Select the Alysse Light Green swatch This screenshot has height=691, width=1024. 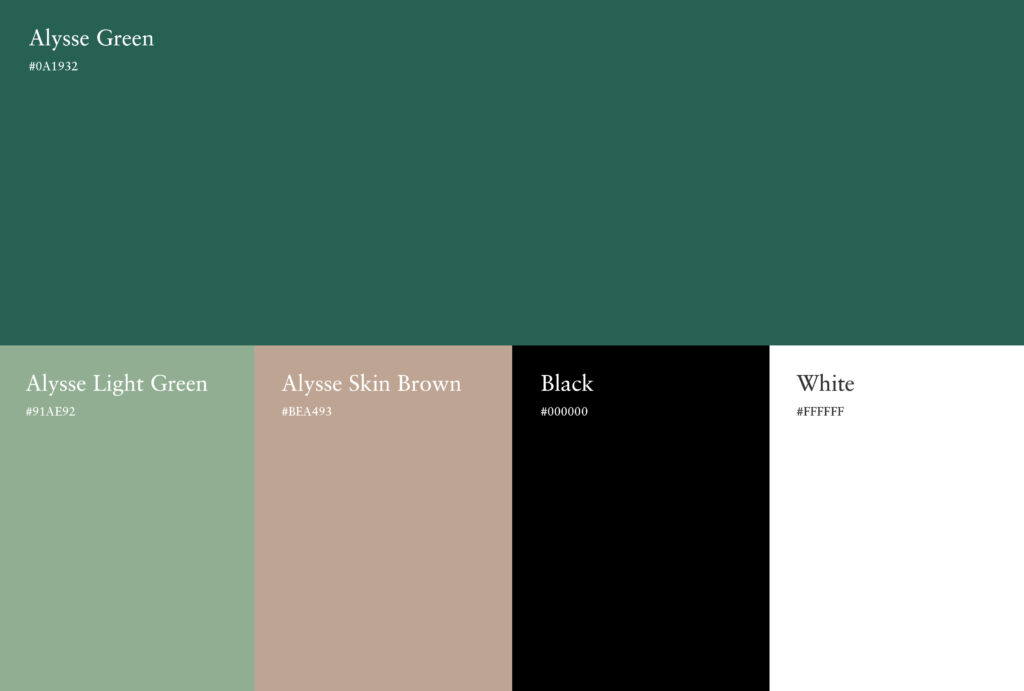tap(127, 518)
